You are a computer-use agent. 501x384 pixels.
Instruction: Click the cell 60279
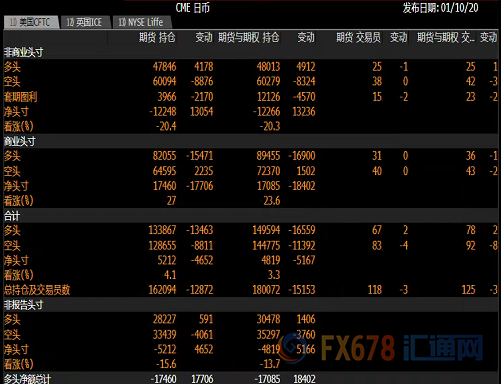click(x=268, y=81)
